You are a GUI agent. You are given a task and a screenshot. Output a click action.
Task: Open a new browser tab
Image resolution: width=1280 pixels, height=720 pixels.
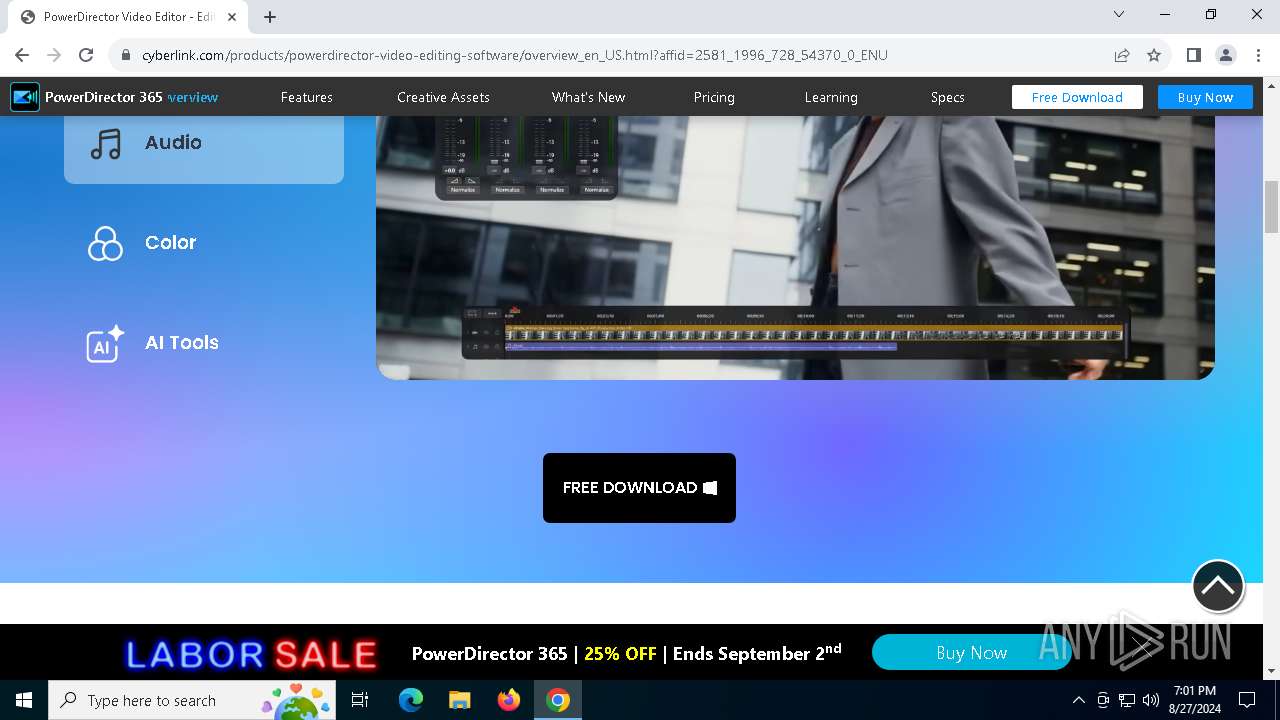pos(270,16)
